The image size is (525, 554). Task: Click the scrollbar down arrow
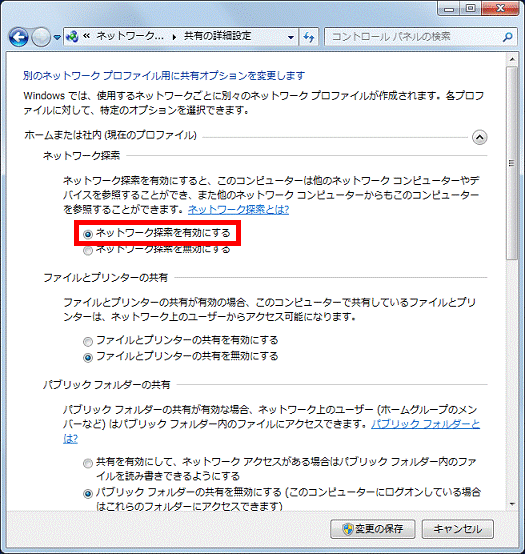(512, 504)
